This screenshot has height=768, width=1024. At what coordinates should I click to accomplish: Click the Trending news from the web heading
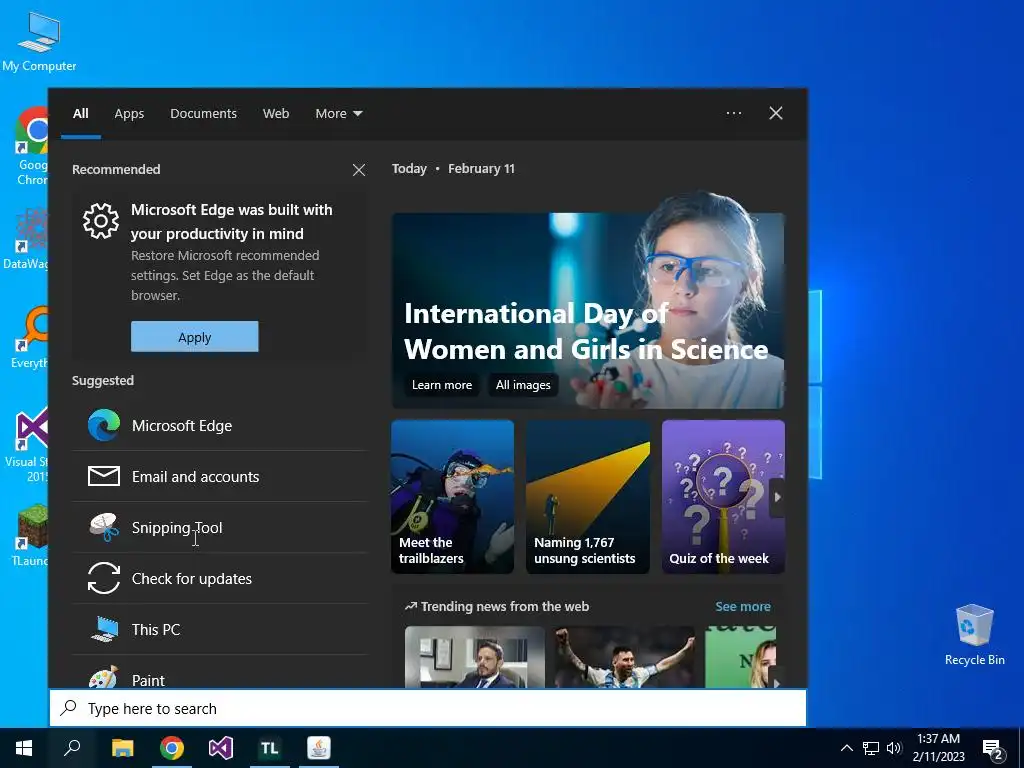[505, 607]
